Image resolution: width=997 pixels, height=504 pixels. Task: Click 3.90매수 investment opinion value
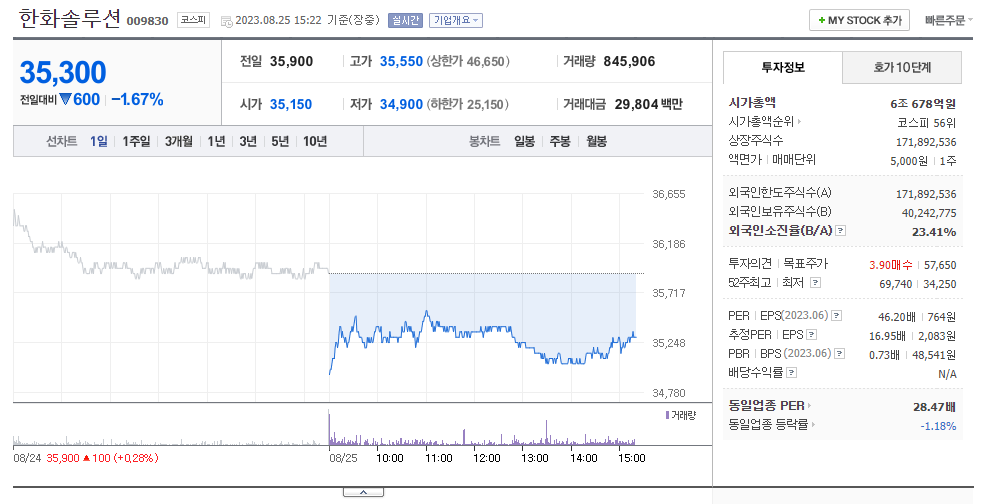point(891,265)
